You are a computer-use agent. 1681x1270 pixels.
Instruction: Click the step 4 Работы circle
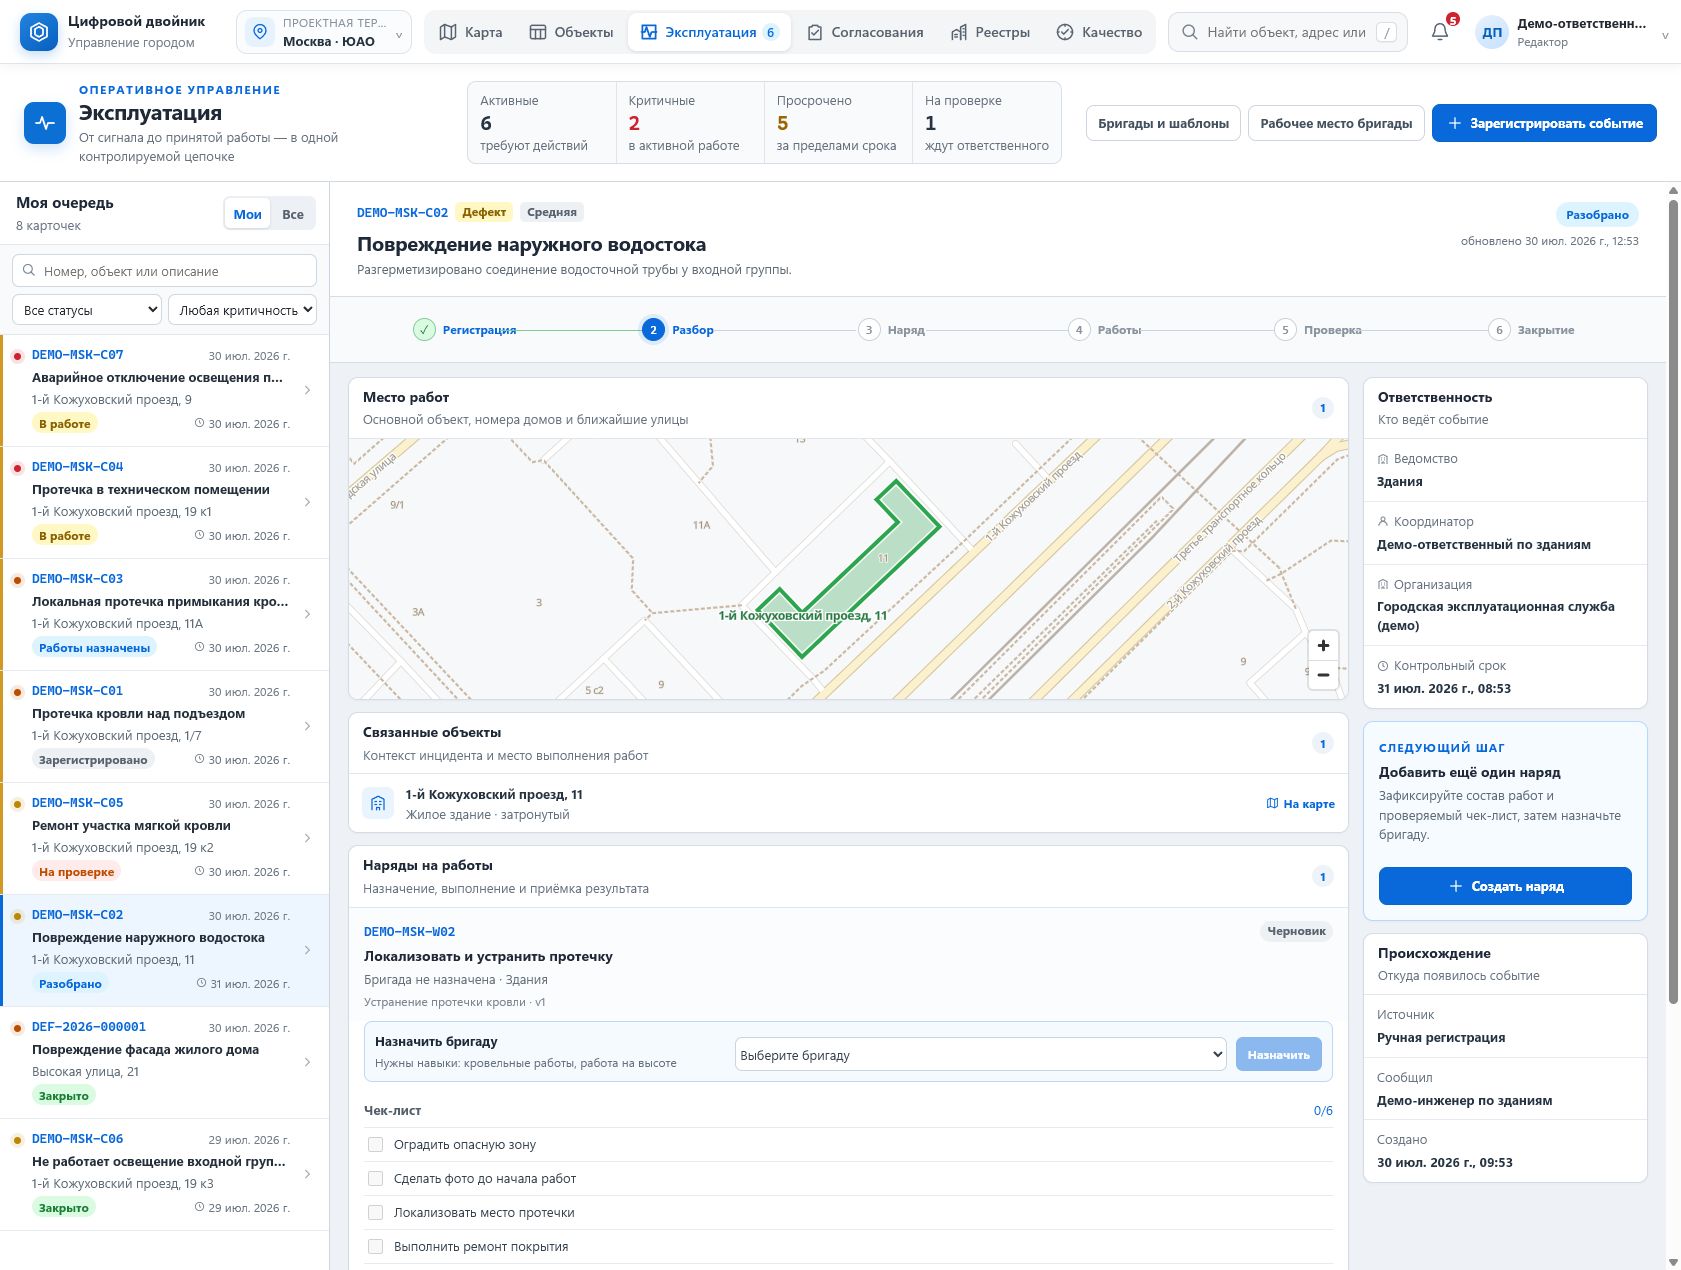[1079, 330]
